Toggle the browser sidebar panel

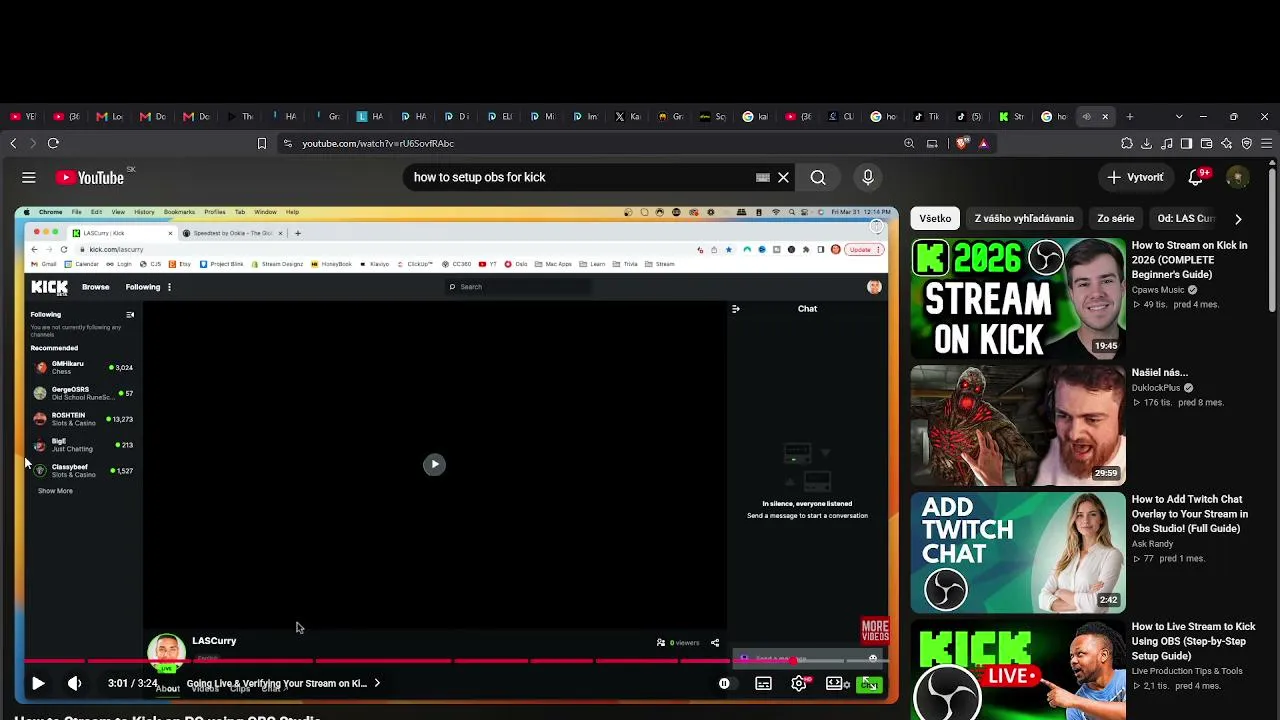click(1187, 144)
